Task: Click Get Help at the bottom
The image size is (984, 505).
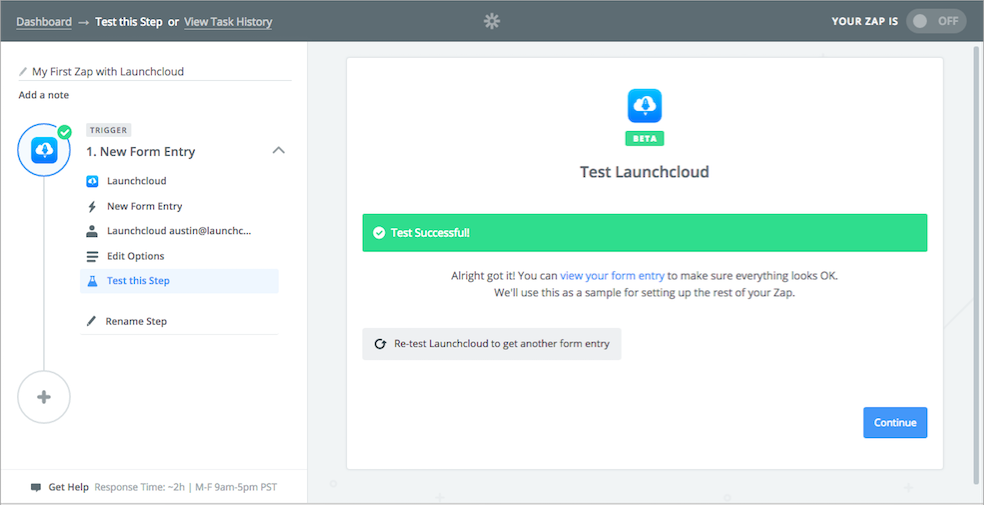Action: coord(69,487)
